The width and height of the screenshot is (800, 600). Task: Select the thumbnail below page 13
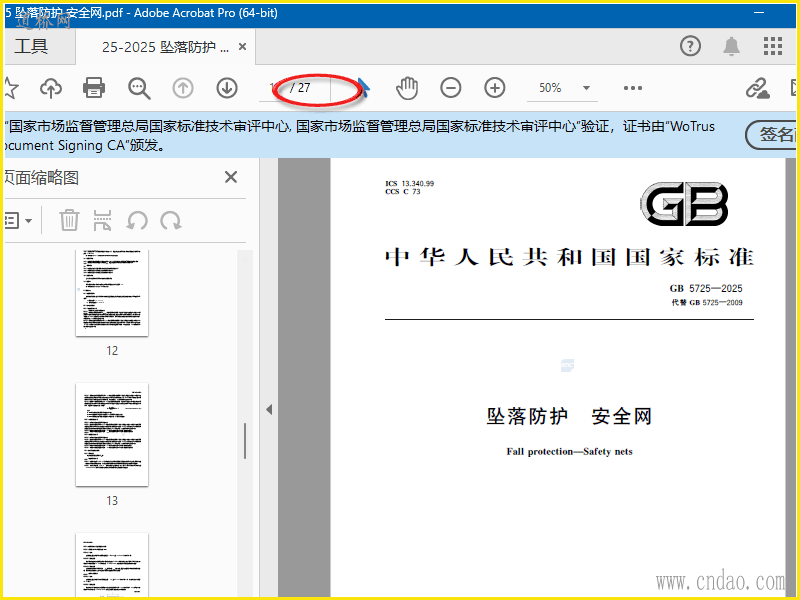[112, 565]
